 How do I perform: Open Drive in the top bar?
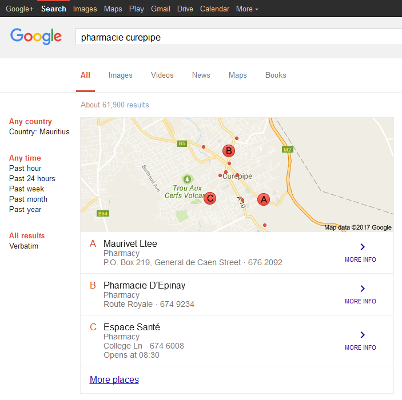pos(185,9)
